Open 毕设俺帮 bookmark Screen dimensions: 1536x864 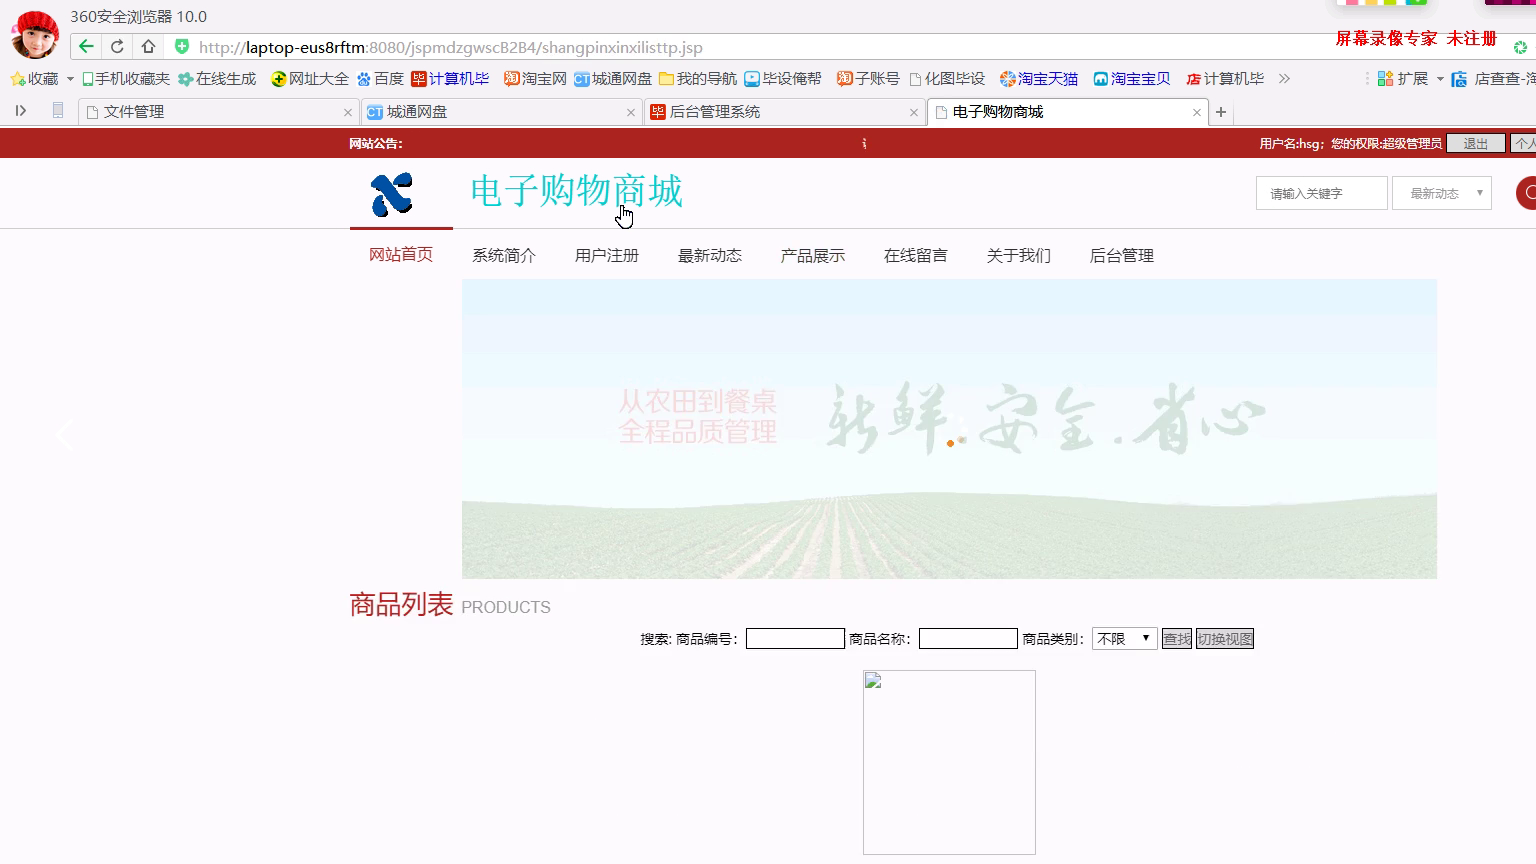coord(783,79)
